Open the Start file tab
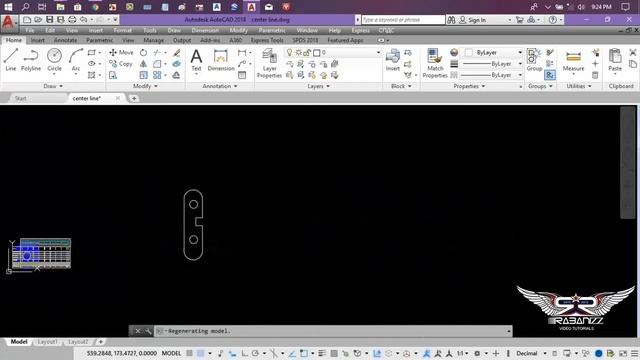This screenshot has width=640, height=360. [x=20, y=98]
